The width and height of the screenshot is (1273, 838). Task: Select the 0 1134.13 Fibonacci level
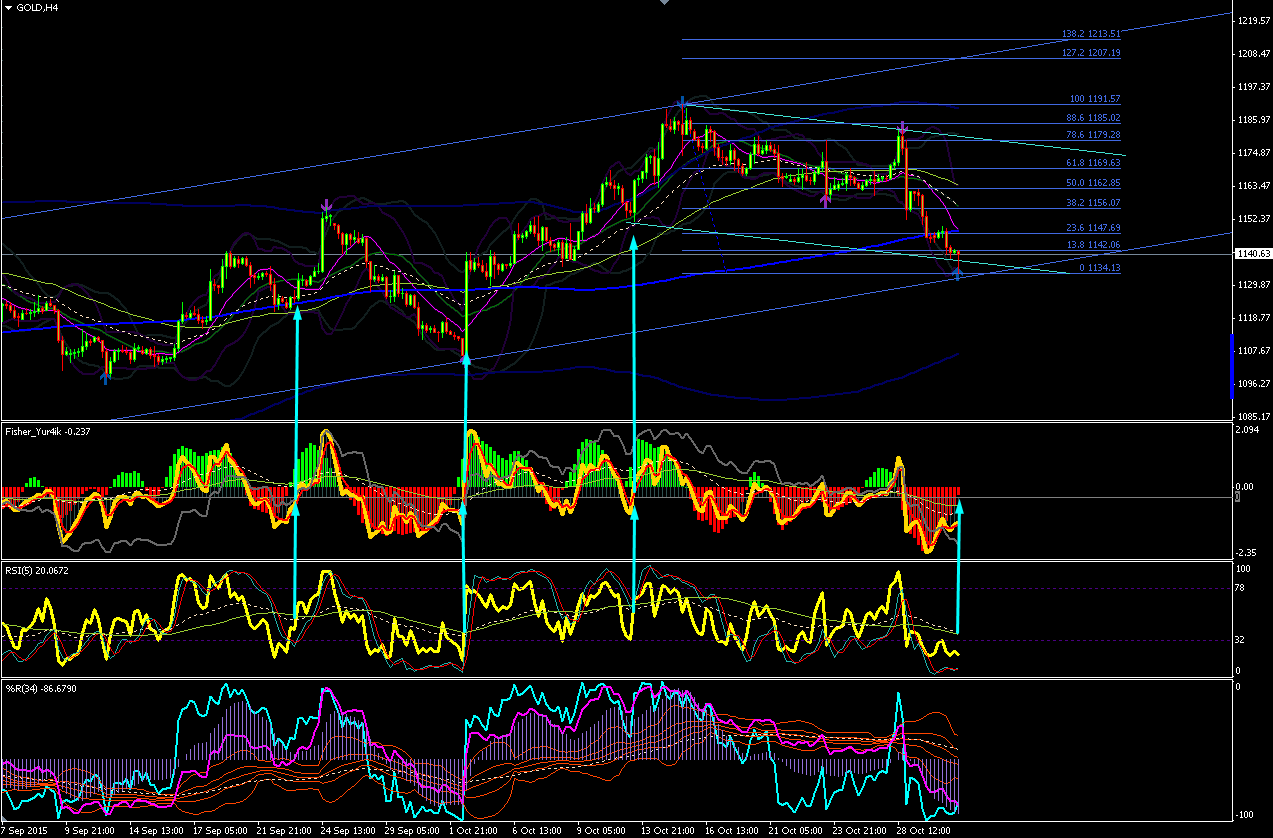point(1099,268)
